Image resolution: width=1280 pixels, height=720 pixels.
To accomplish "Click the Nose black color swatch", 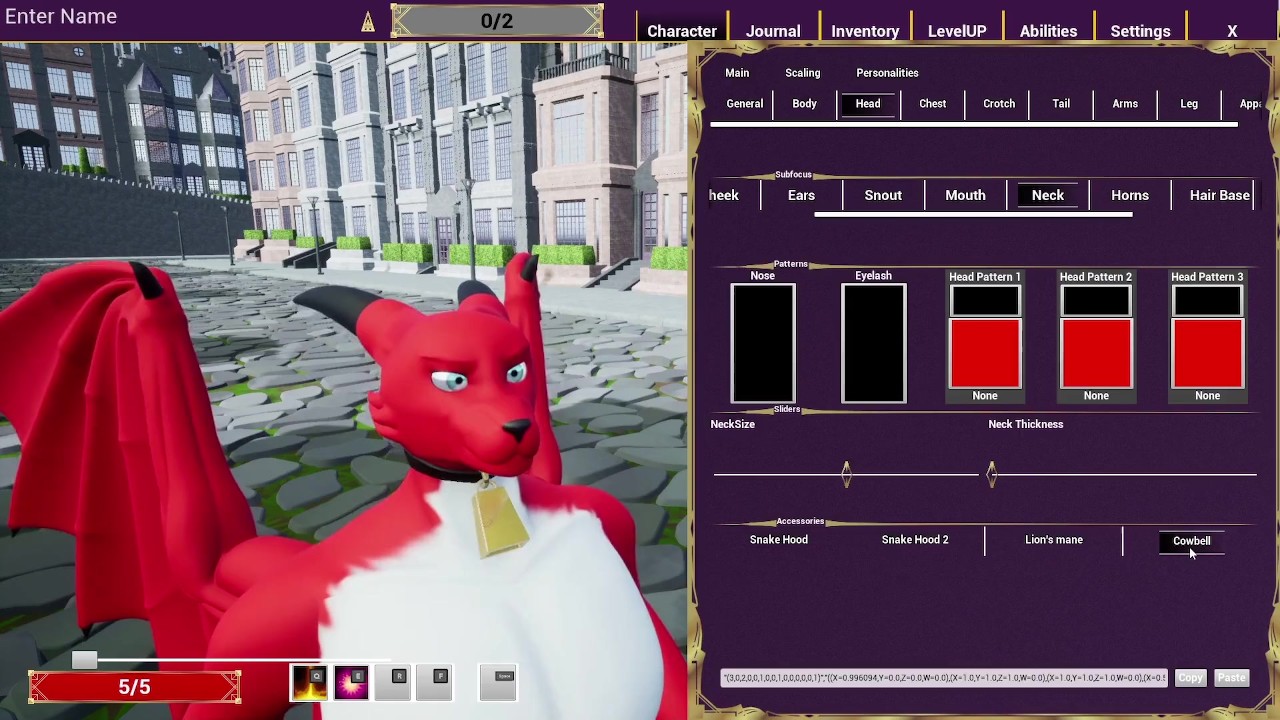I will (763, 343).
